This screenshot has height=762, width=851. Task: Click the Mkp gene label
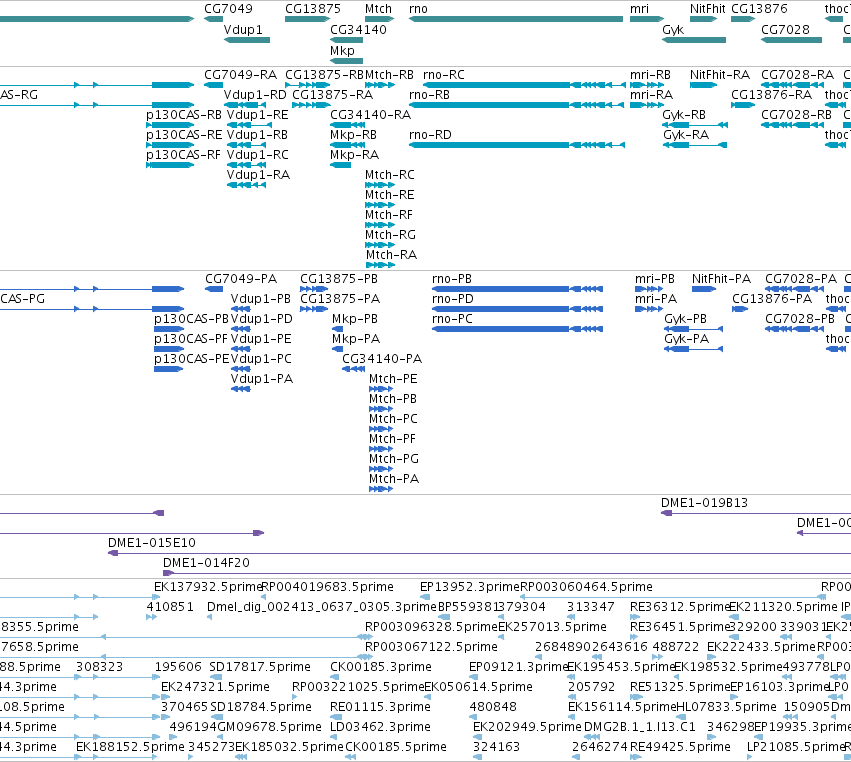pyautogui.click(x=342, y=50)
